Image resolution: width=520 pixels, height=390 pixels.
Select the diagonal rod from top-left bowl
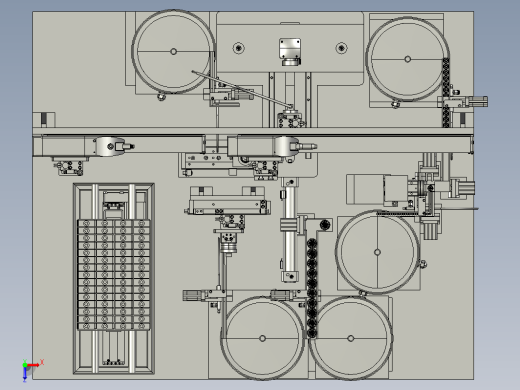tap(242, 89)
